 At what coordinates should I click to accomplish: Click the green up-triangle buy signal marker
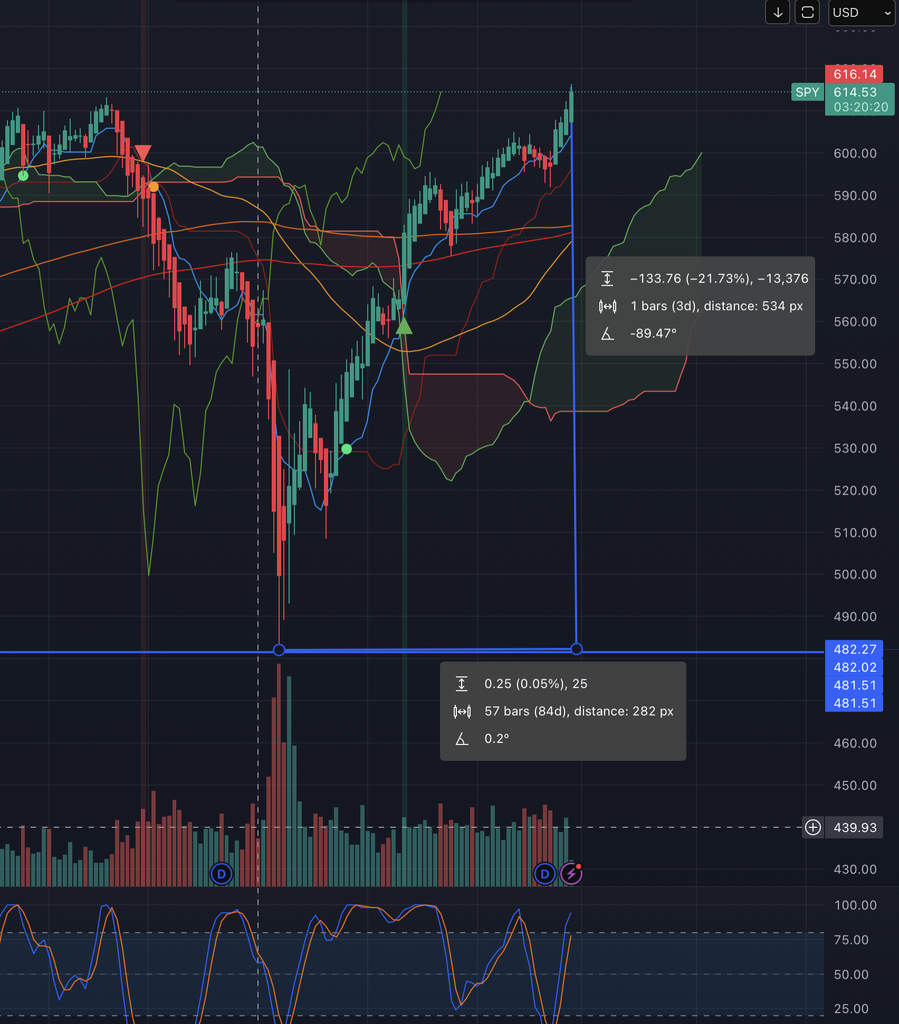coord(404,325)
